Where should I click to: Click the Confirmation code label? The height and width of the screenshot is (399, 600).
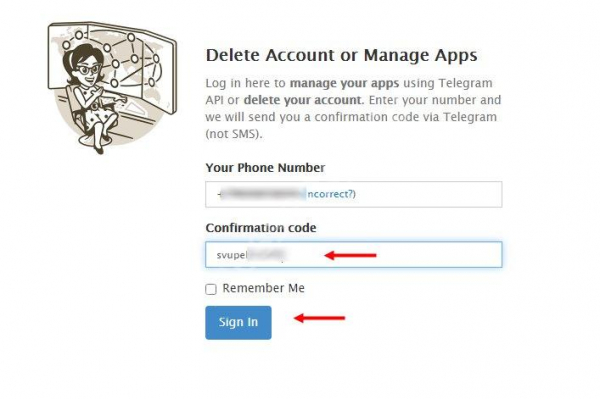(x=261, y=228)
